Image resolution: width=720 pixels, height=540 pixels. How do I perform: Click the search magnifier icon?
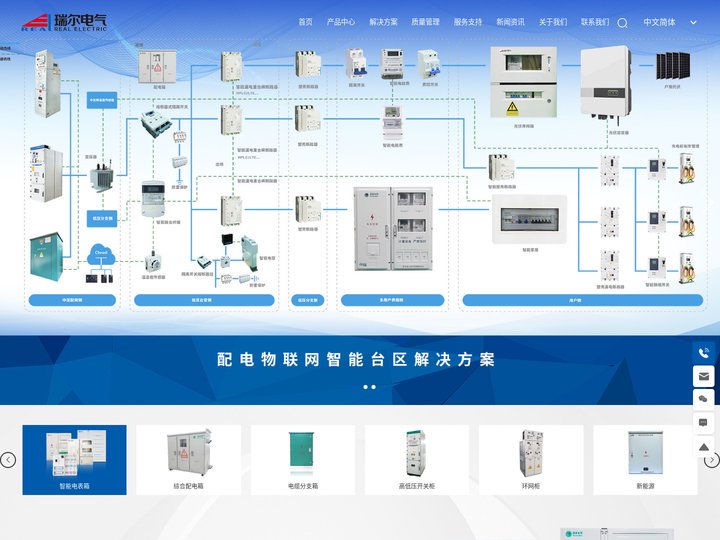[x=622, y=23]
